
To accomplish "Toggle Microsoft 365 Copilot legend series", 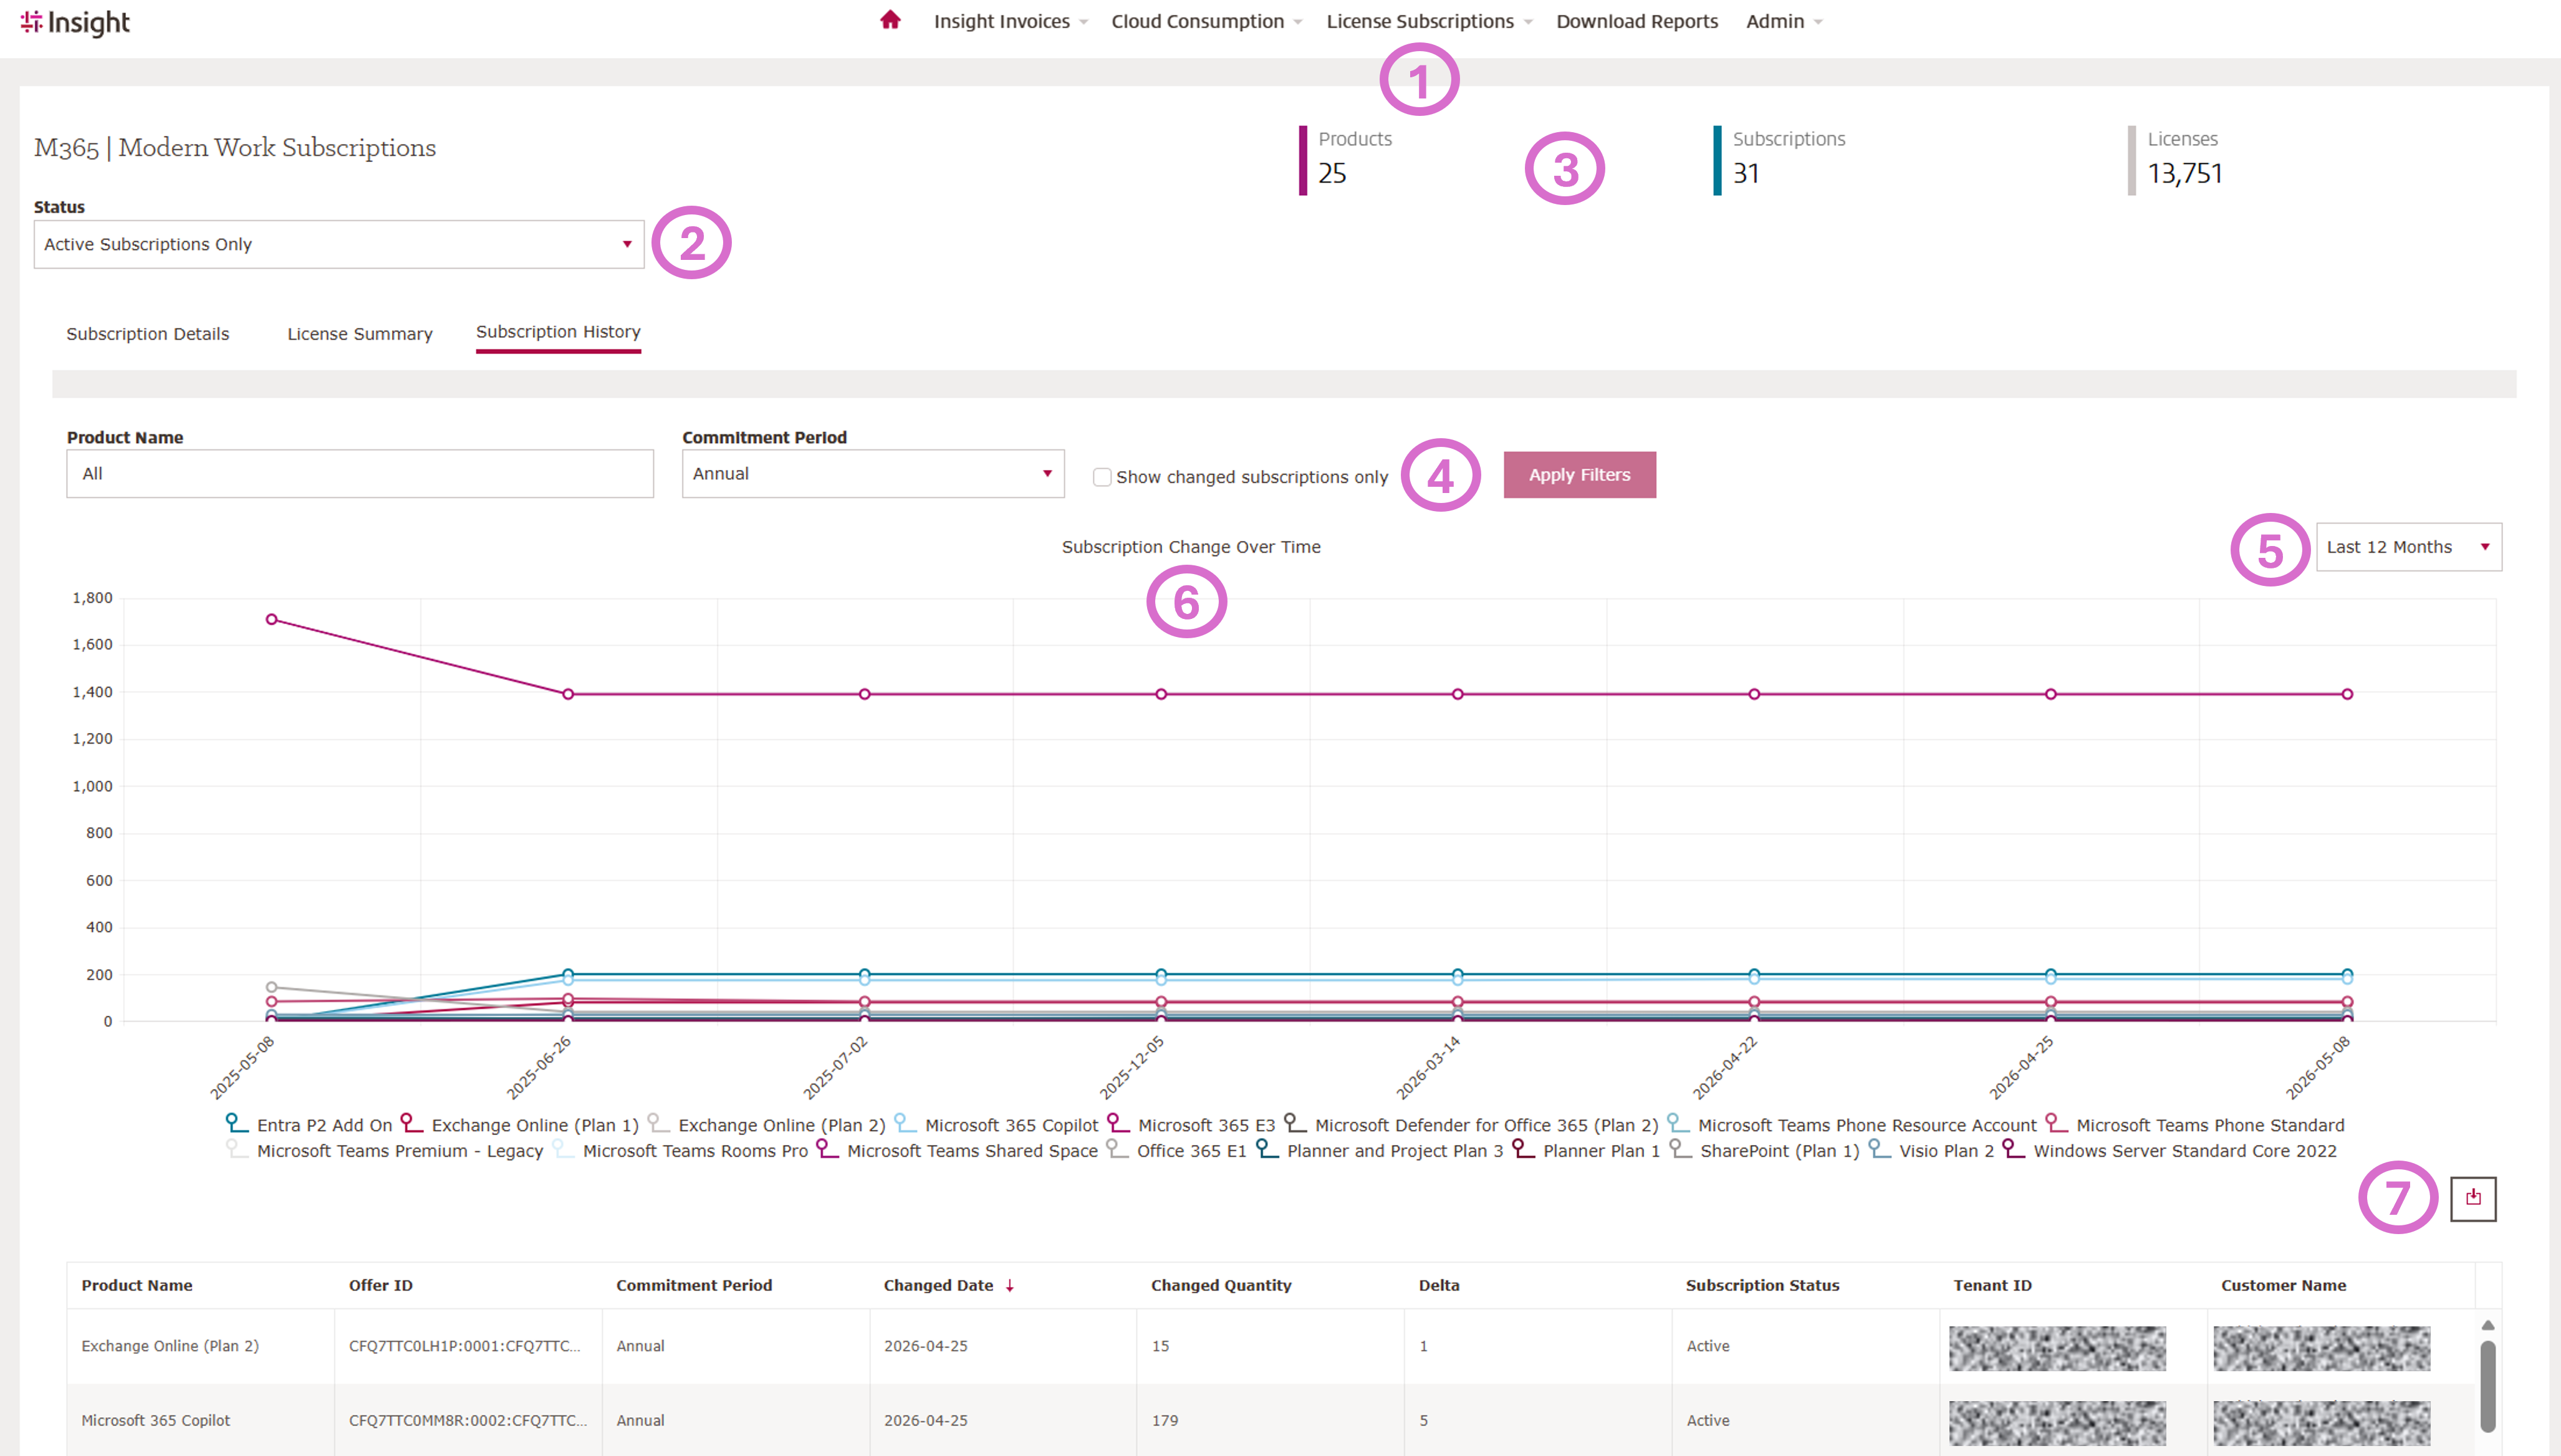I will pos(996,1125).
